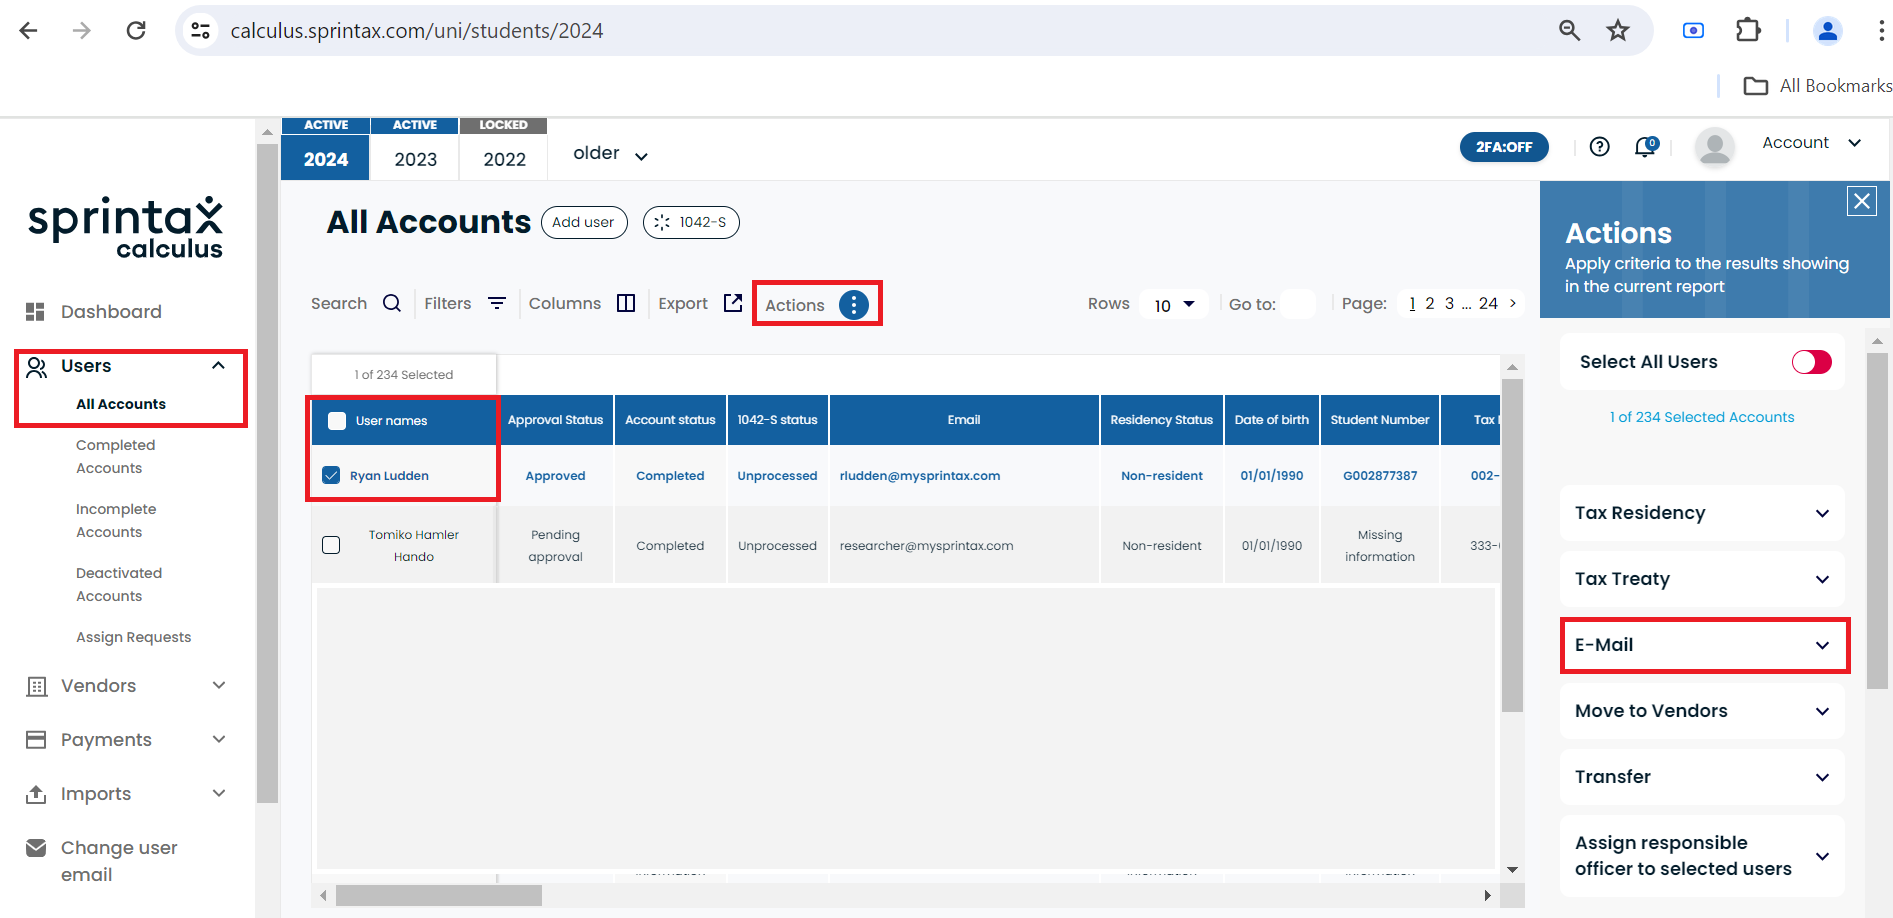Open Completed Accounts in sidebar

pyautogui.click(x=116, y=457)
